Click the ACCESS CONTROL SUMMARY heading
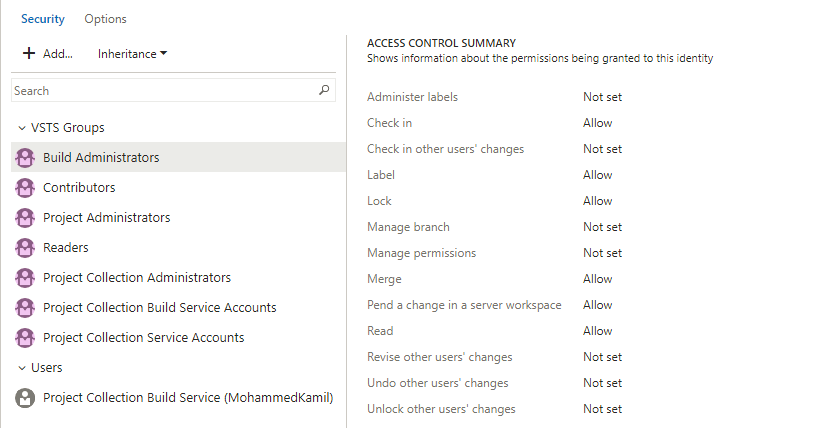 coord(441,43)
